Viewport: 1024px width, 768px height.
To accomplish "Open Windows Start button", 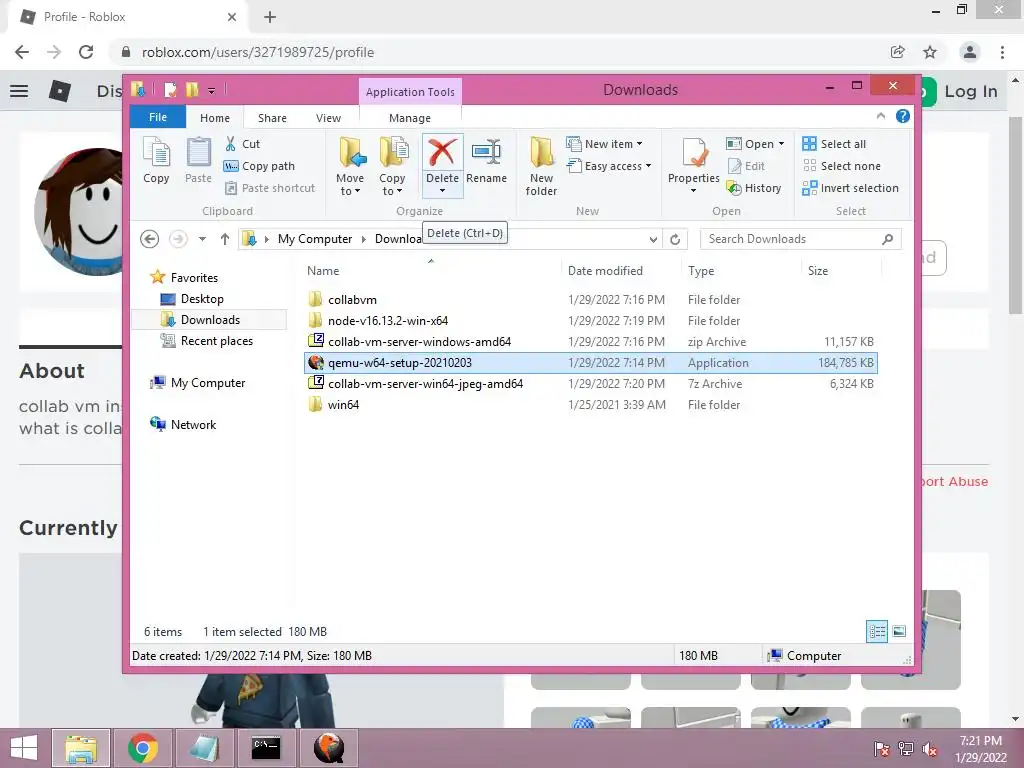I will click(x=24, y=748).
